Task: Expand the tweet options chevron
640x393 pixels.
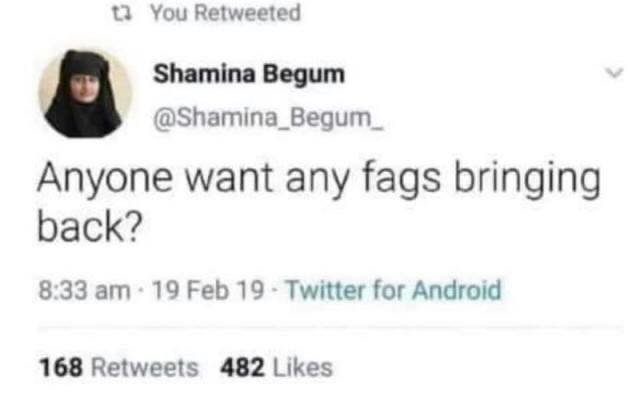Action: point(614,73)
